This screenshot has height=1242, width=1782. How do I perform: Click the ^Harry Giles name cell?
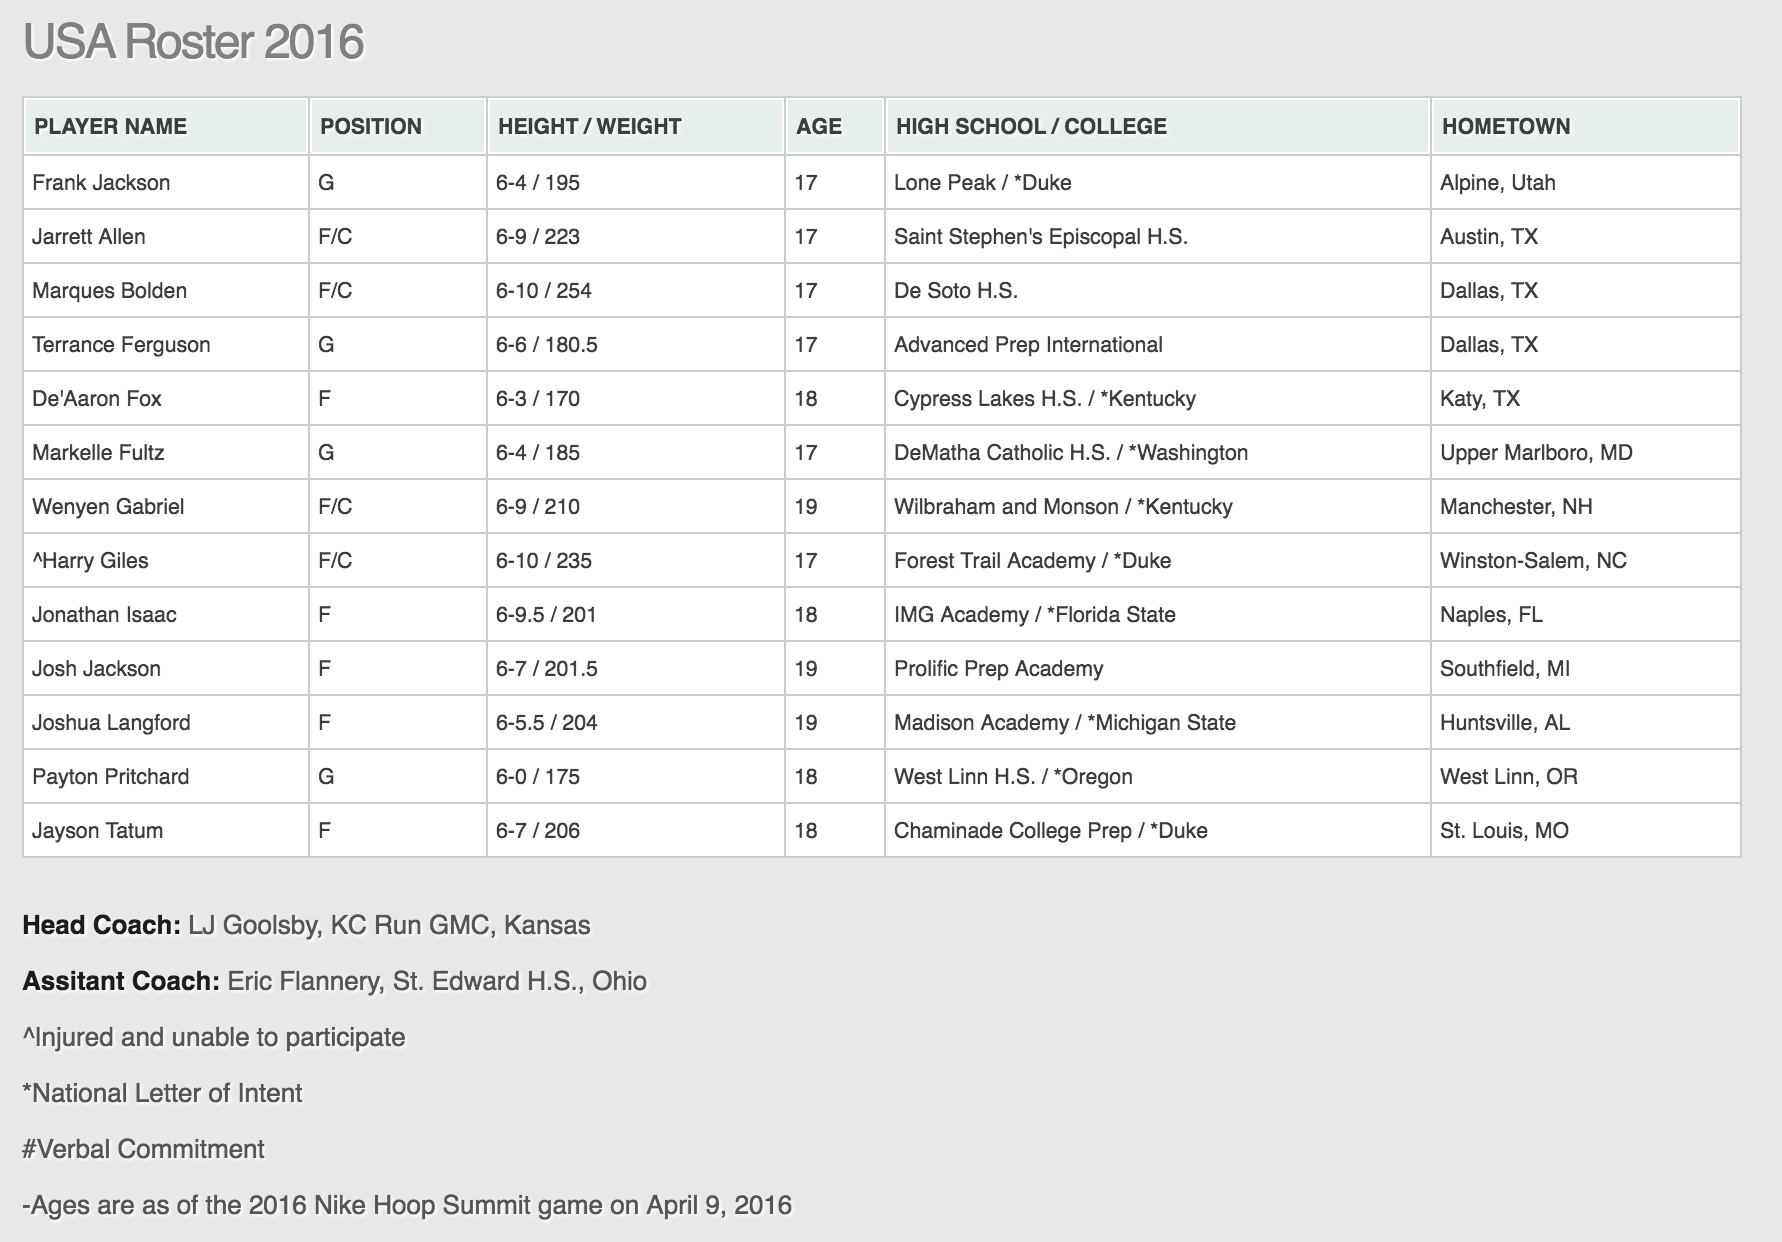coord(90,561)
